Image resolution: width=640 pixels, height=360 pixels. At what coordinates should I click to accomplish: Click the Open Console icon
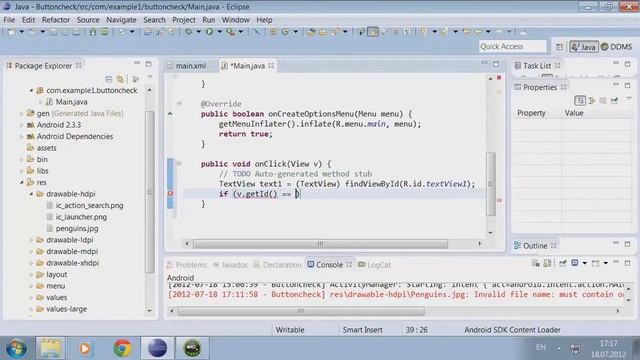pos(596,264)
